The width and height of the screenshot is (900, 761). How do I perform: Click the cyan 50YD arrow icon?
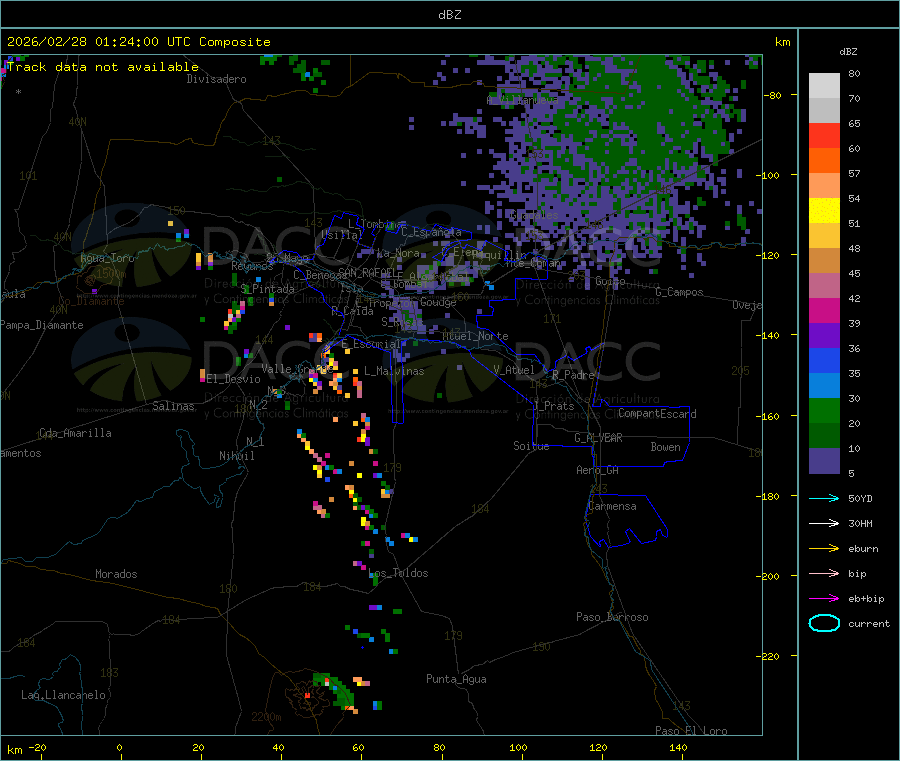(824, 498)
